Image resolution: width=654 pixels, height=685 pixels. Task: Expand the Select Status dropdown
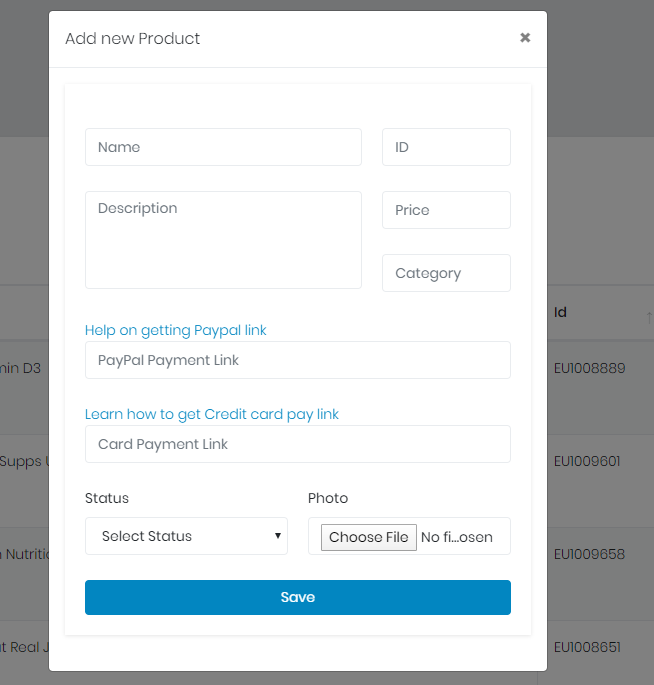186,536
